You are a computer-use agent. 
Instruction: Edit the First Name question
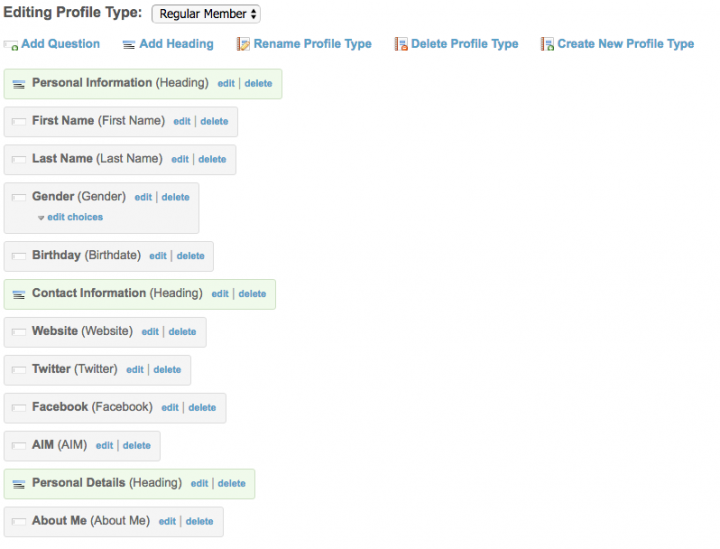pyautogui.click(x=182, y=122)
